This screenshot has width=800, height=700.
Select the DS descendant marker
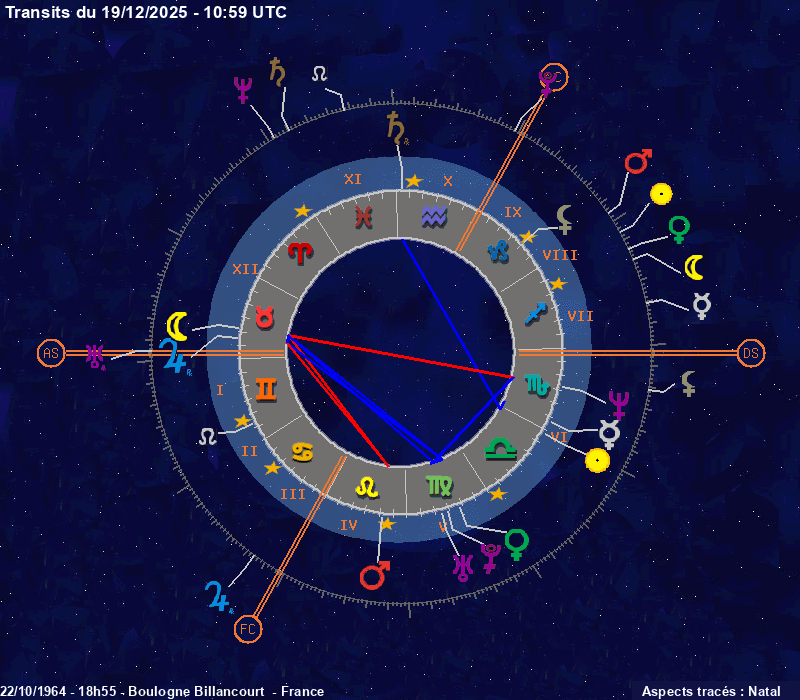tap(751, 353)
